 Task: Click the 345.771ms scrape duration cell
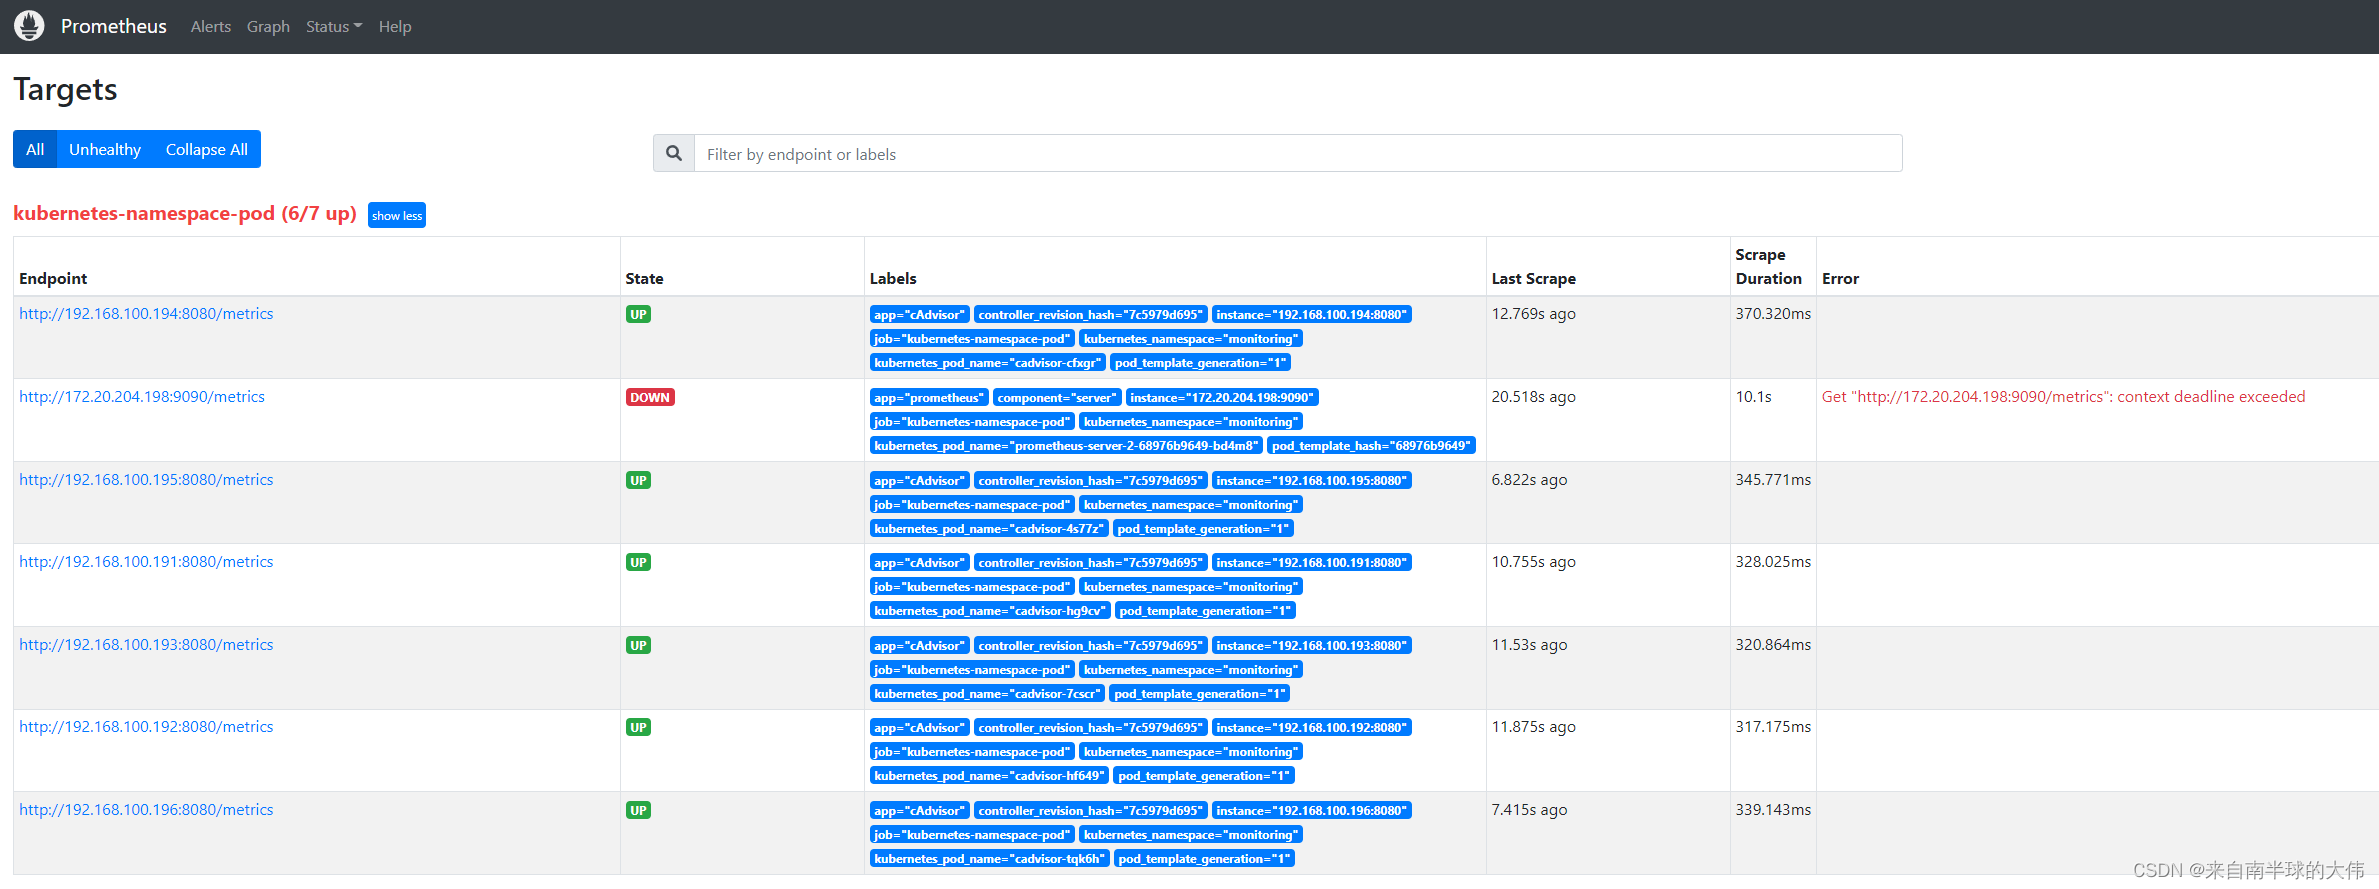pyautogui.click(x=1773, y=480)
